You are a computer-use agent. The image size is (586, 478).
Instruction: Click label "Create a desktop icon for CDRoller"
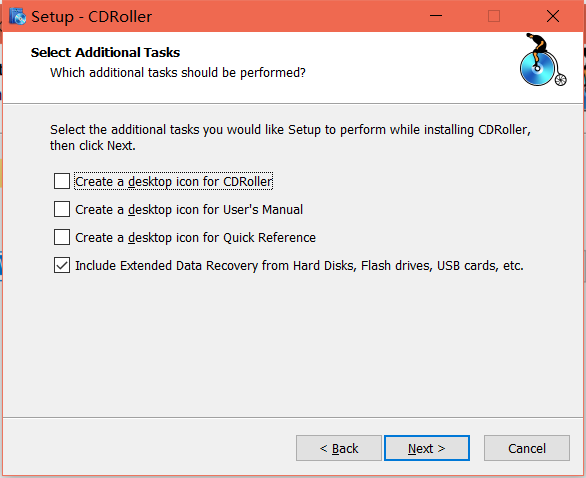point(174,181)
